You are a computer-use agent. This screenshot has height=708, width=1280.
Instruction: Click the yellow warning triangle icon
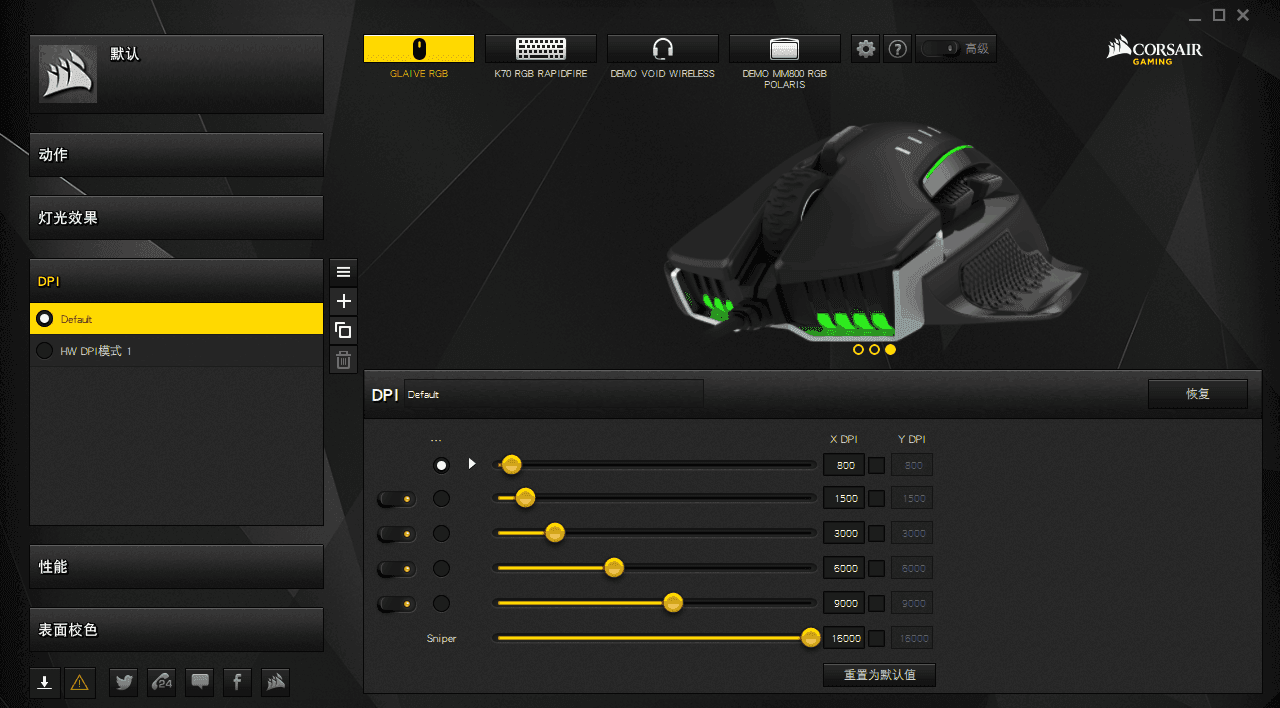pos(80,682)
